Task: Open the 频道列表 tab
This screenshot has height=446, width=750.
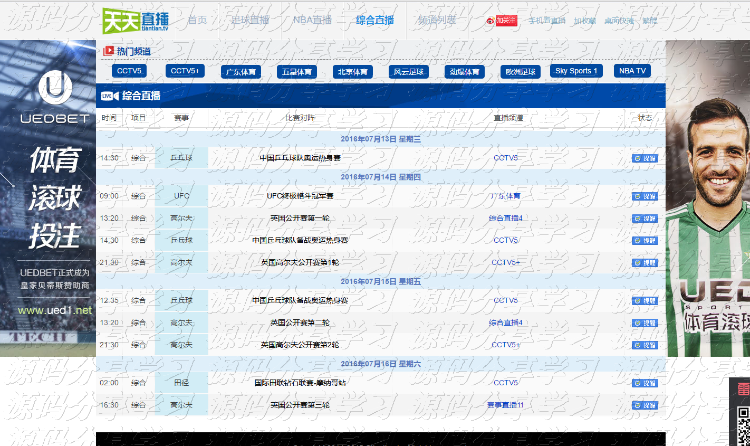Action: coord(437,20)
